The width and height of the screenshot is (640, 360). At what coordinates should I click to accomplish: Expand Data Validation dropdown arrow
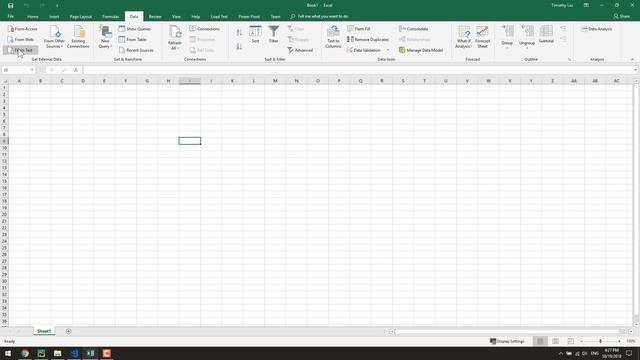tap(388, 50)
